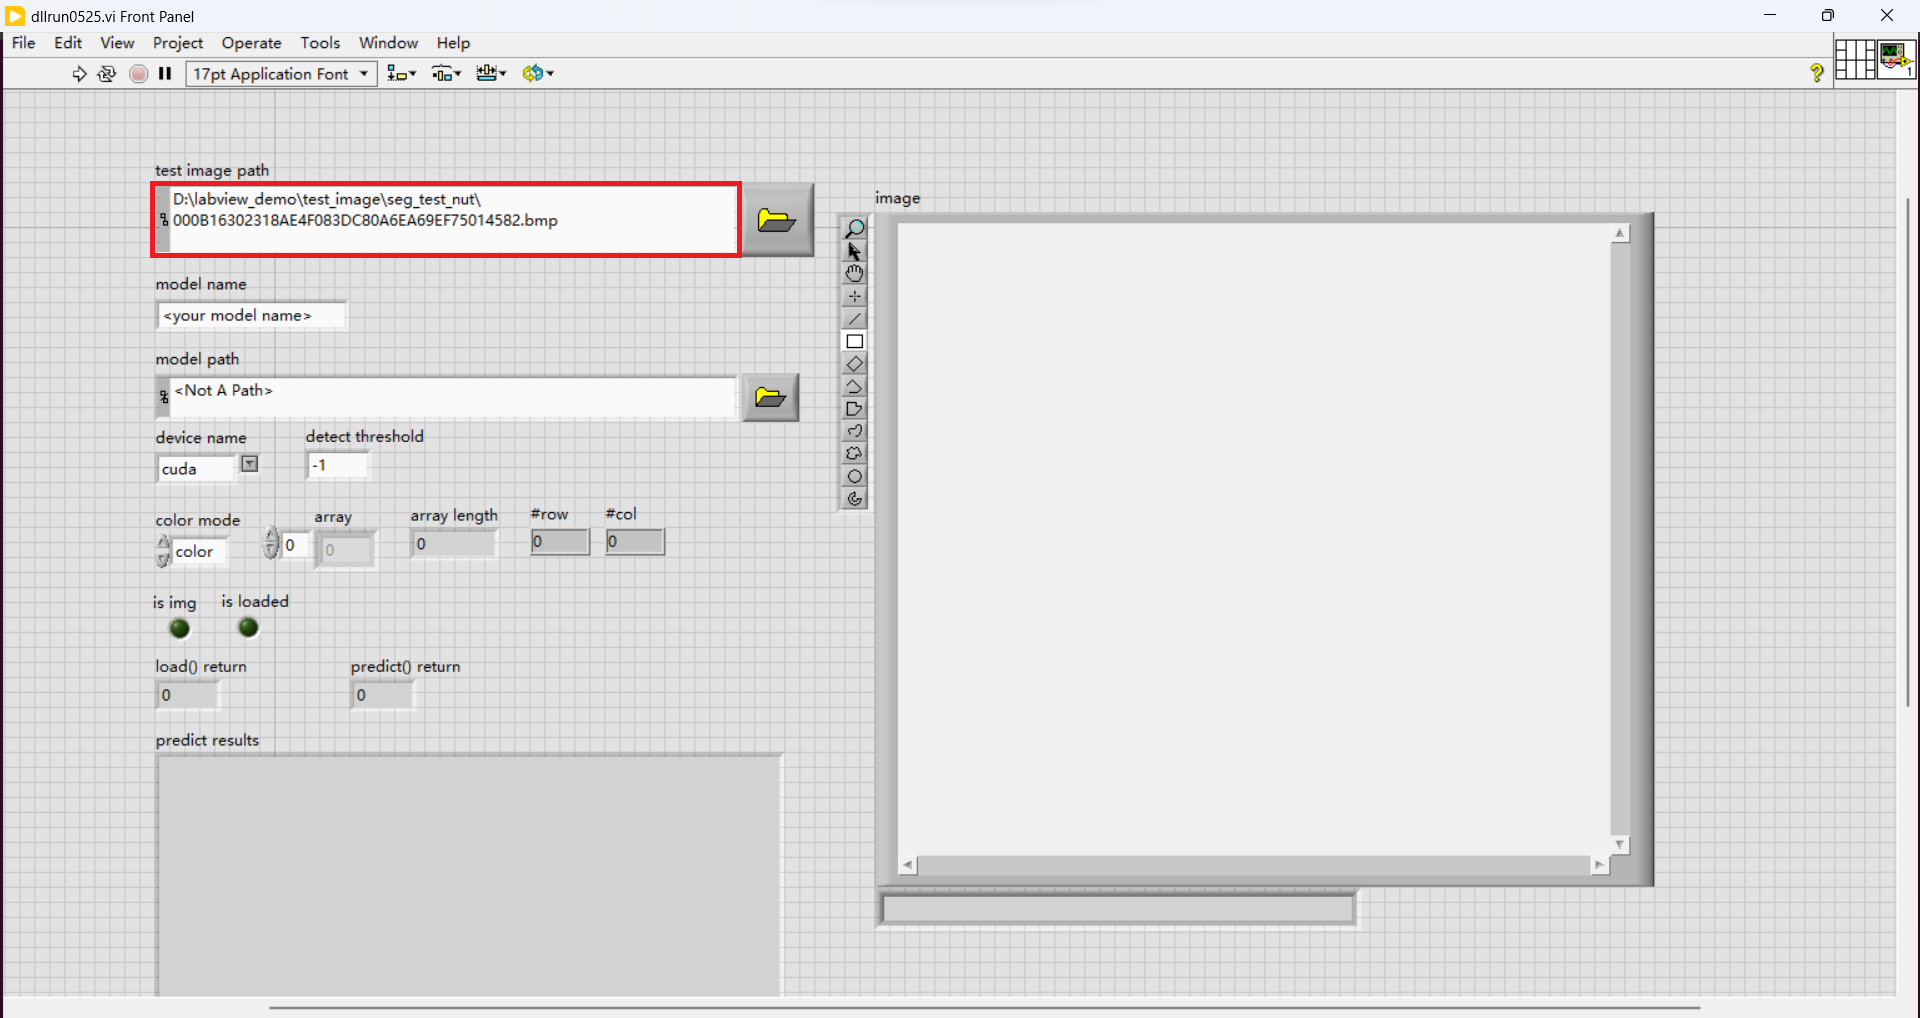Click the Run arrow button
Image resolution: width=1920 pixels, height=1018 pixels.
click(x=79, y=74)
